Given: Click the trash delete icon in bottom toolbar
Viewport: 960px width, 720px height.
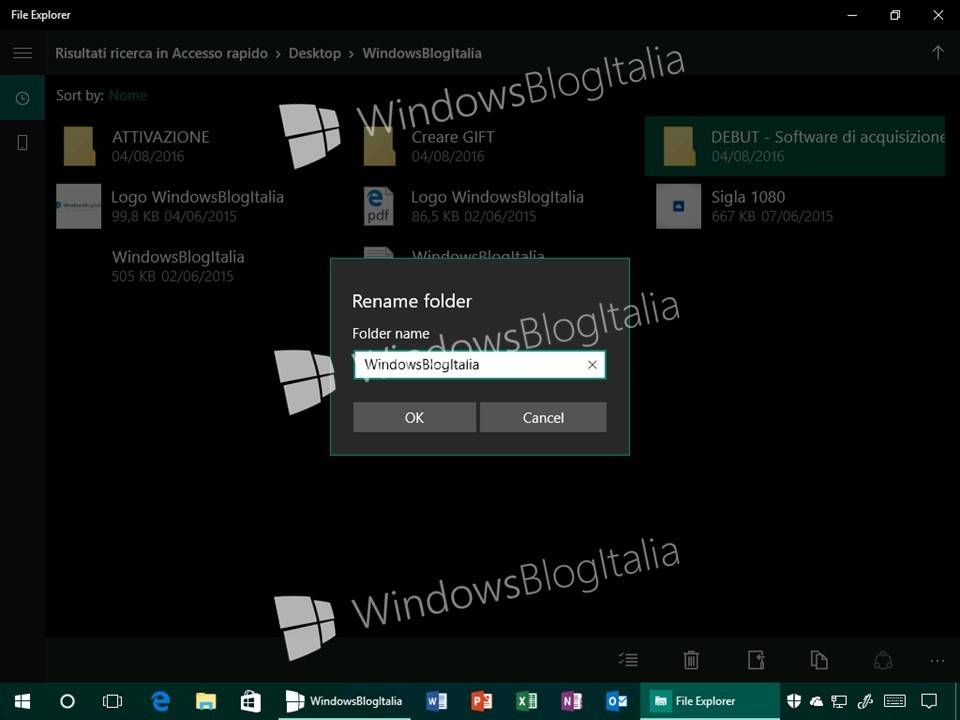Looking at the screenshot, I should [x=691, y=660].
